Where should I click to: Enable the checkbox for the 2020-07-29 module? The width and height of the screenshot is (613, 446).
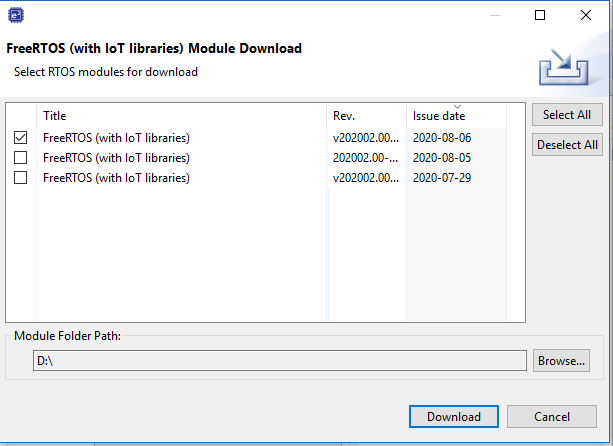[21, 178]
